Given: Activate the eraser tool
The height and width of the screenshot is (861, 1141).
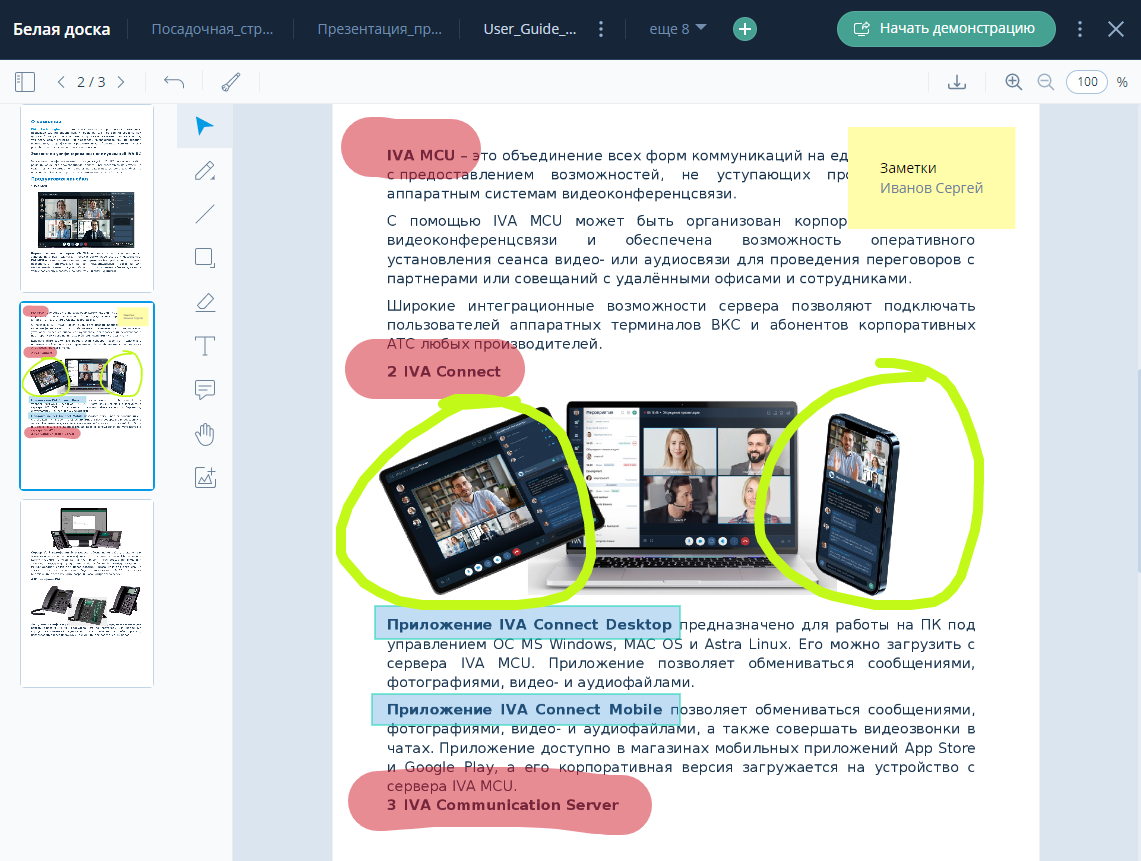Looking at the screenshot, I should pos(204,302).
